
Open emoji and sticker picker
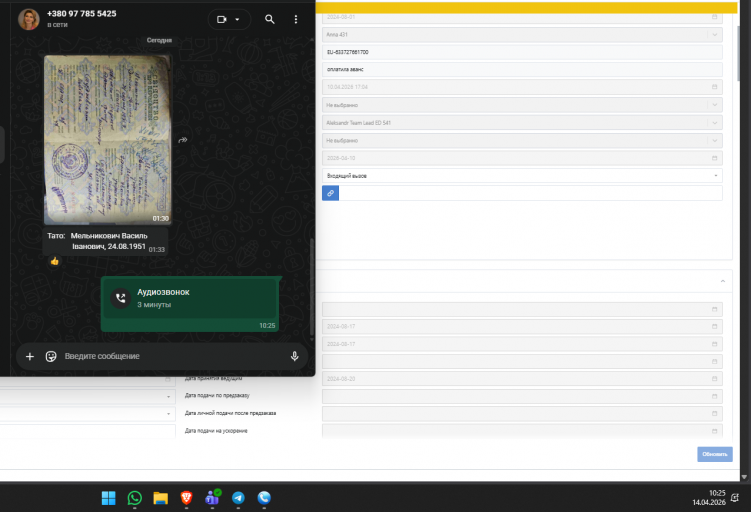click(x=51, y=356)
